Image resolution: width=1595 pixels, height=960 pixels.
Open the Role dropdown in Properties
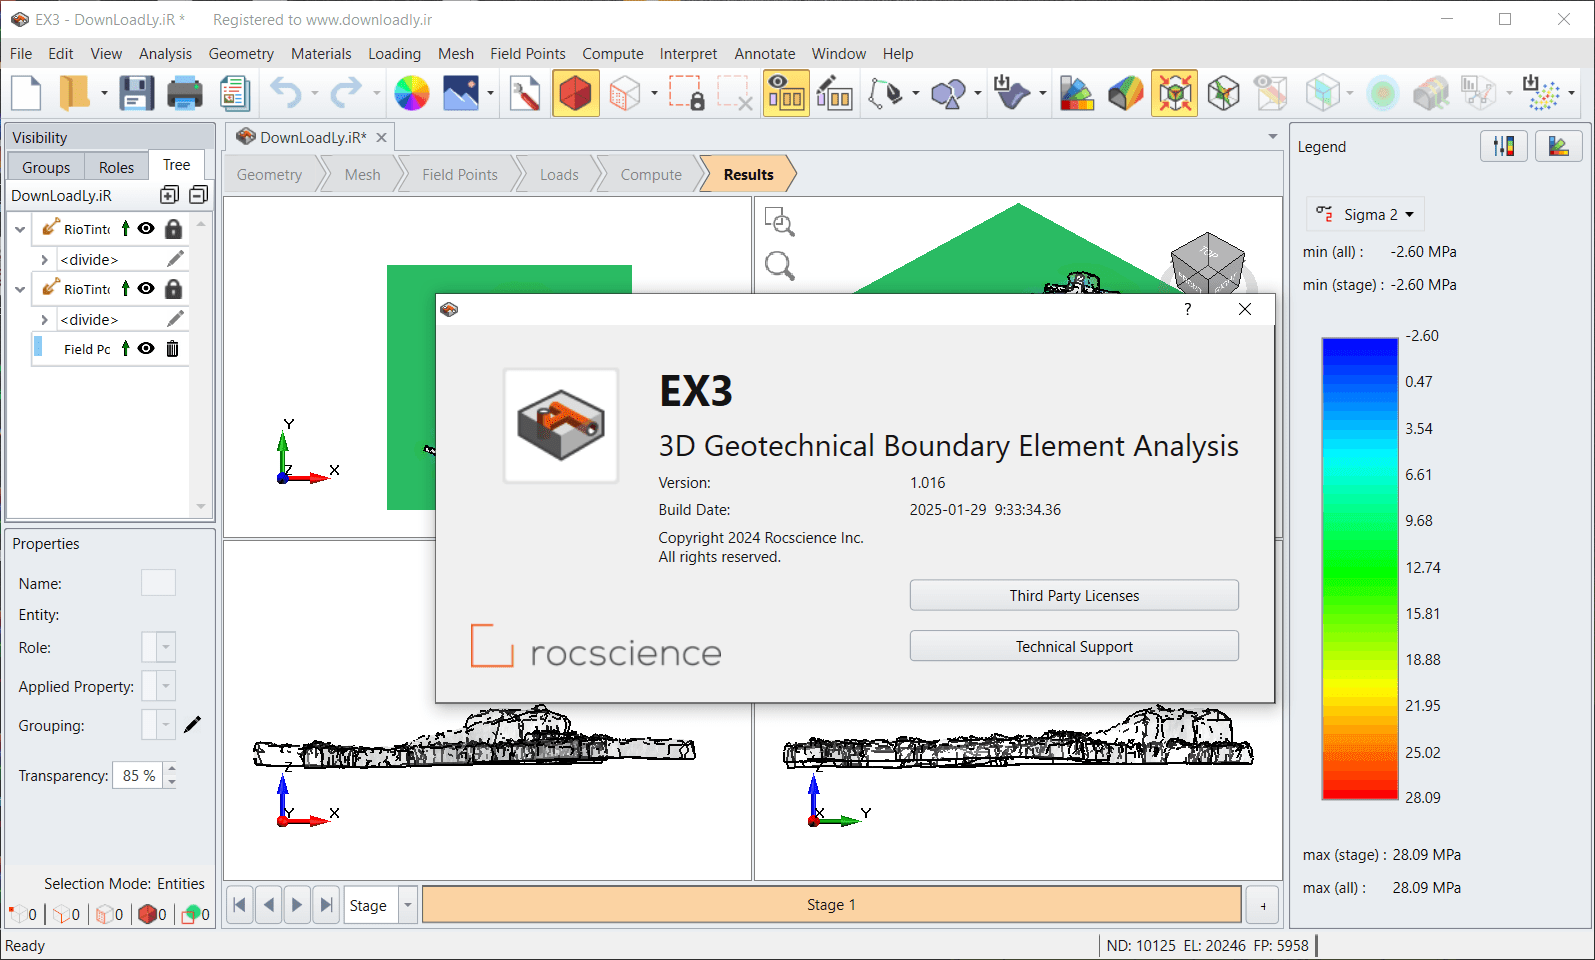[166, 648]
